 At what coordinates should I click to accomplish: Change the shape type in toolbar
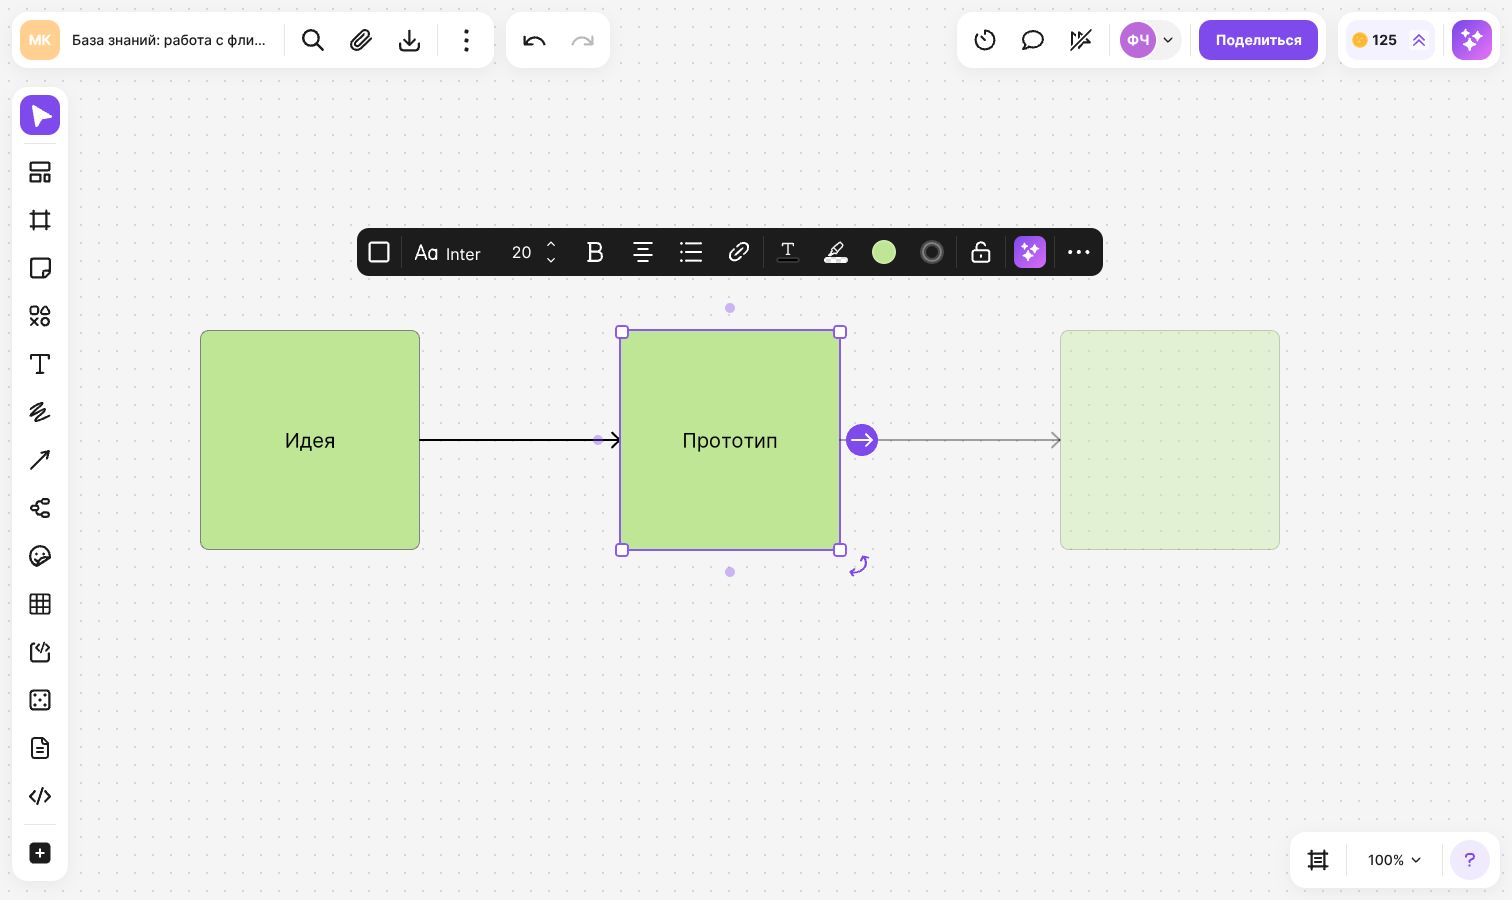click(379, 252)
